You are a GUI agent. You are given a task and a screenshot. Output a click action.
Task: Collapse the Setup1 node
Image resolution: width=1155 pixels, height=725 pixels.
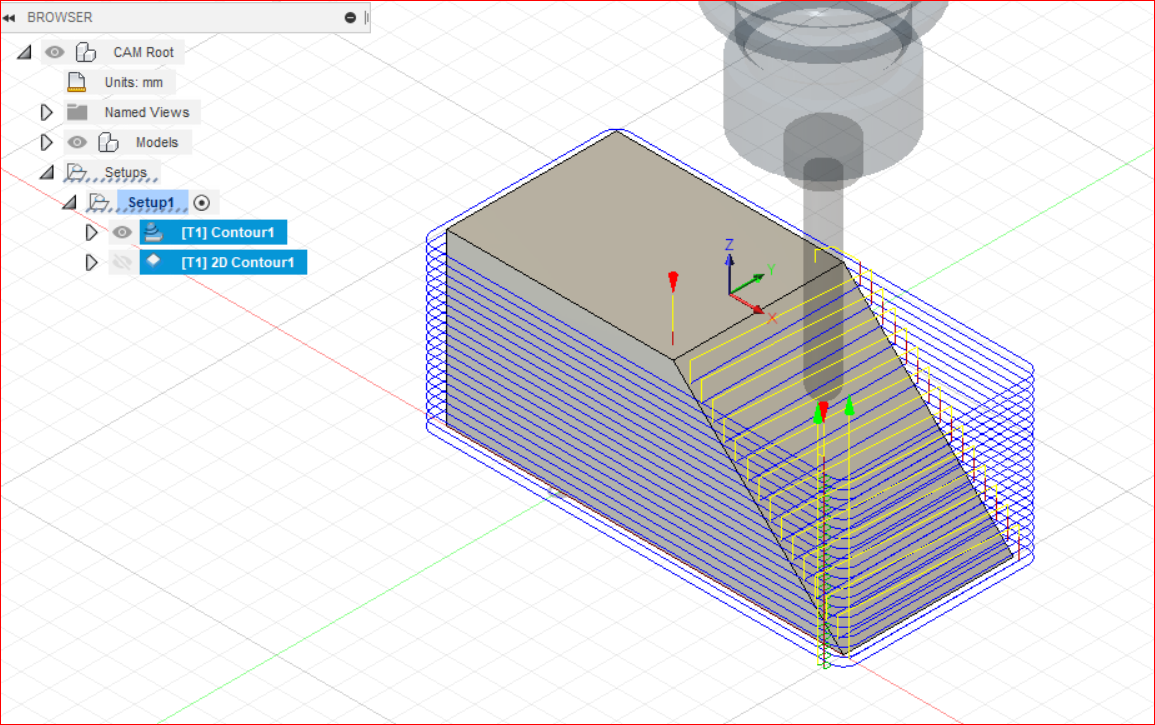(70, 202)
